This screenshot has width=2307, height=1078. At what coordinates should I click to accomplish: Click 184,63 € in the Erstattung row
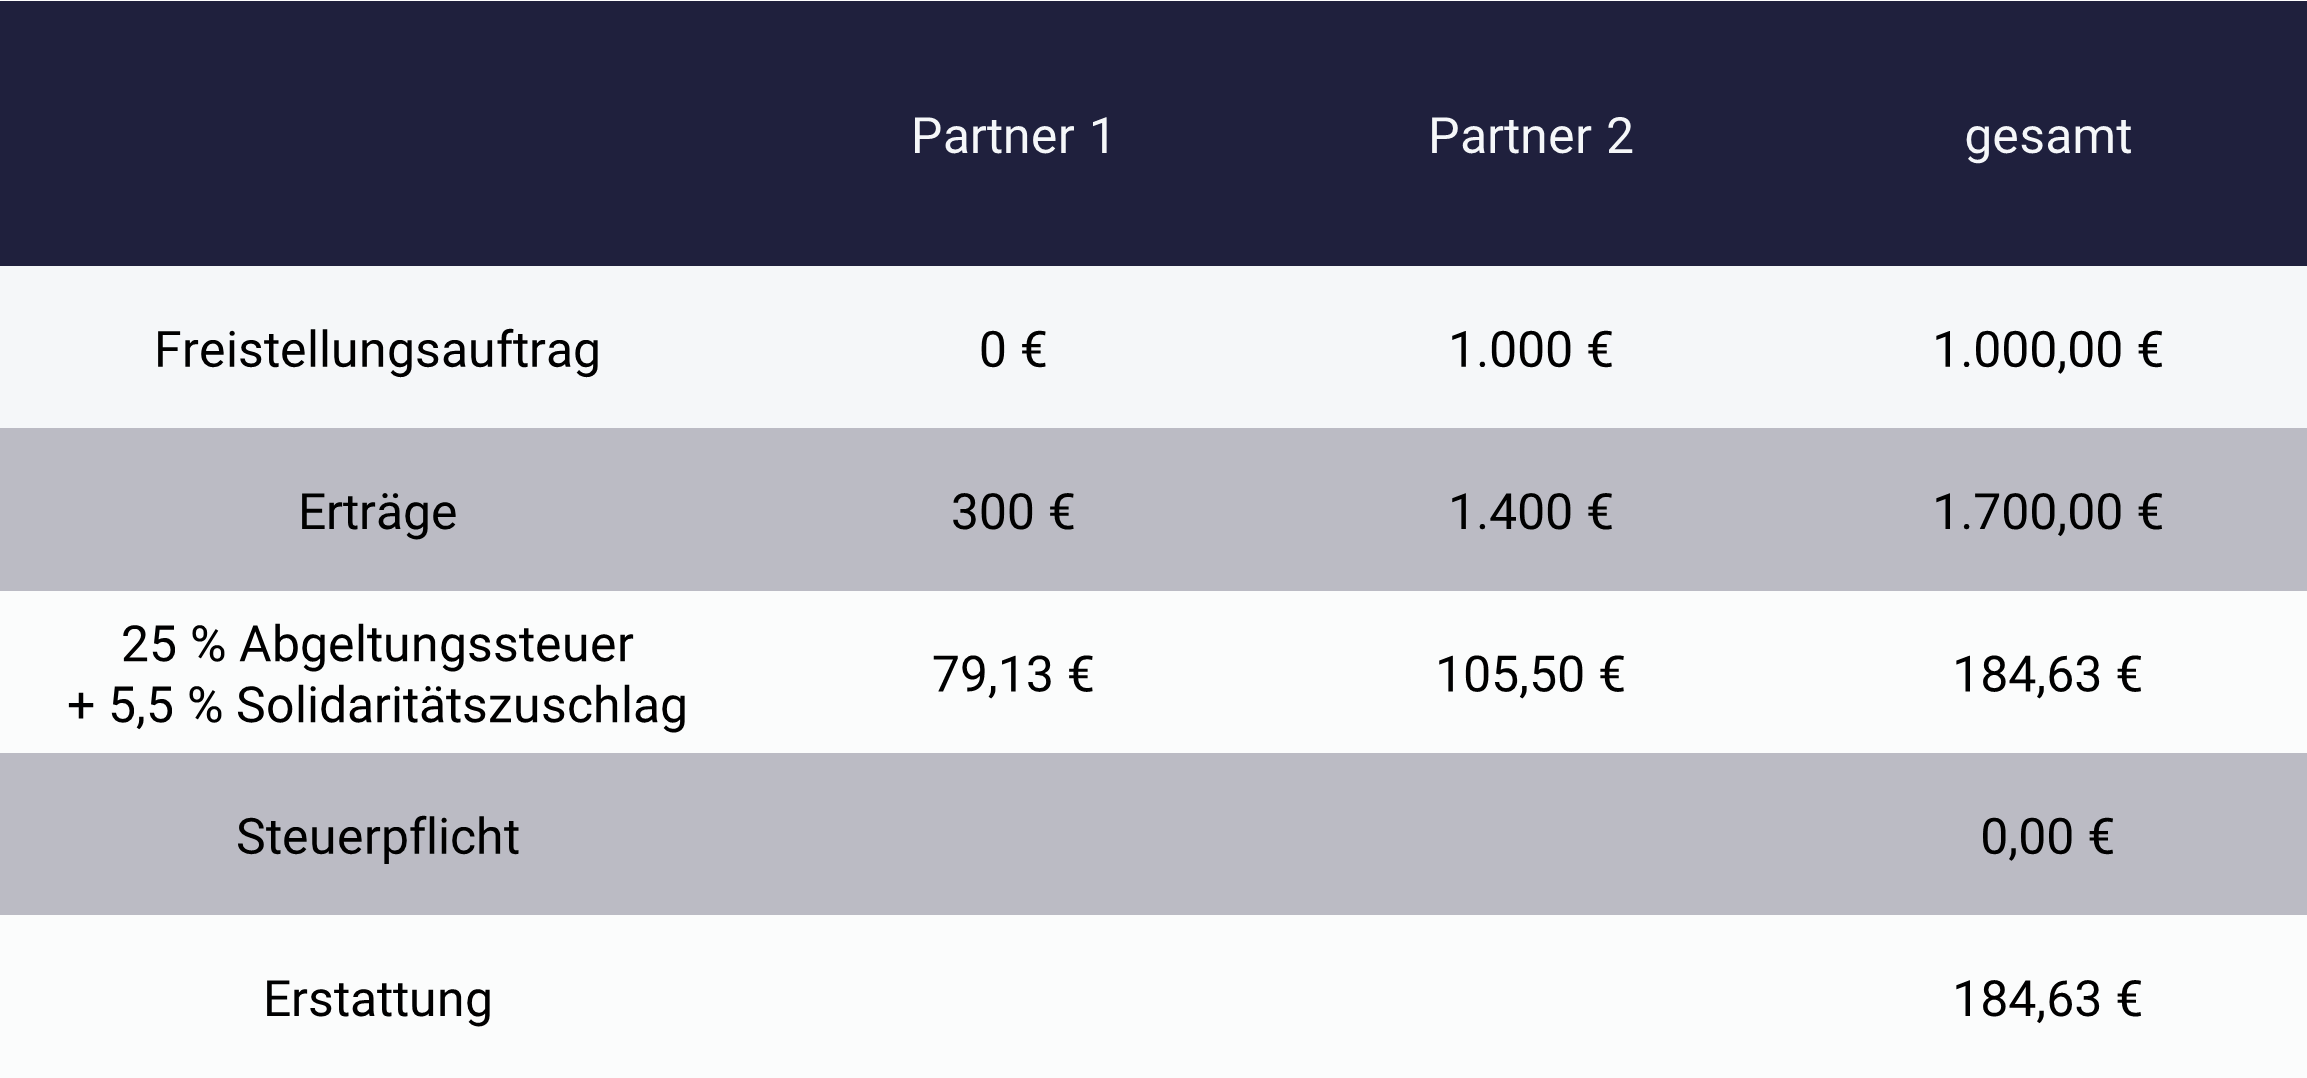point(2047,999)
